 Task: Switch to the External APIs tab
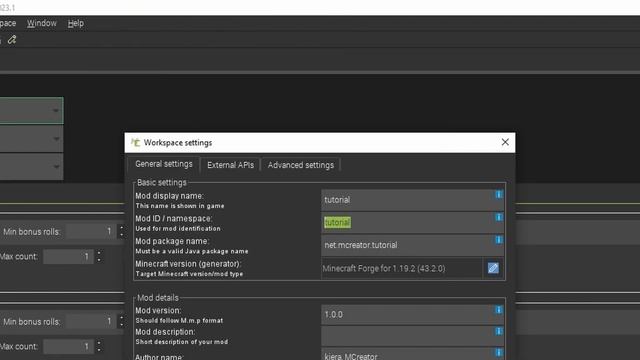pos(230,165)
